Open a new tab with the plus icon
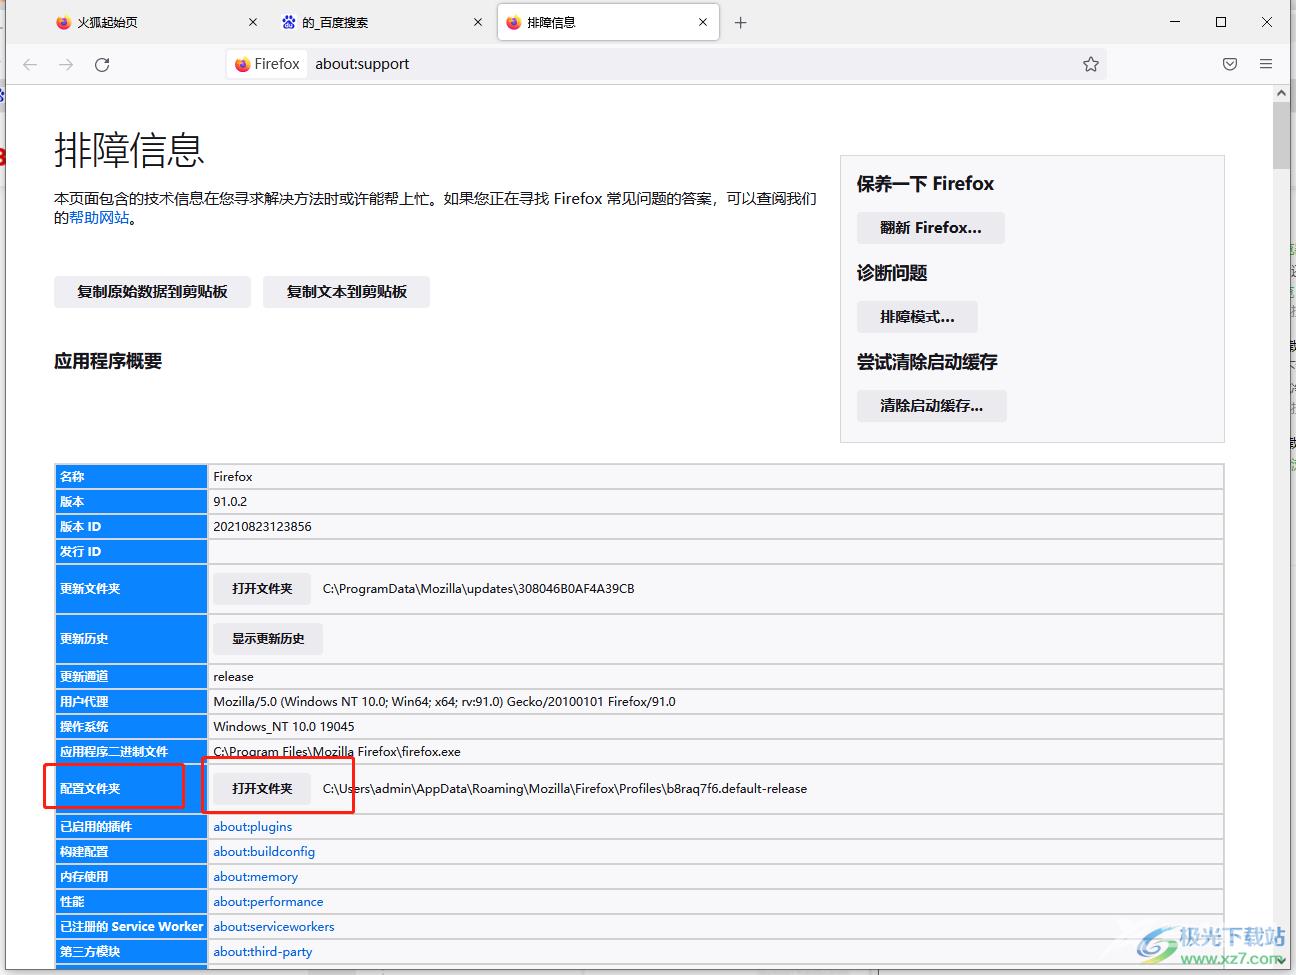 [740, 22]
